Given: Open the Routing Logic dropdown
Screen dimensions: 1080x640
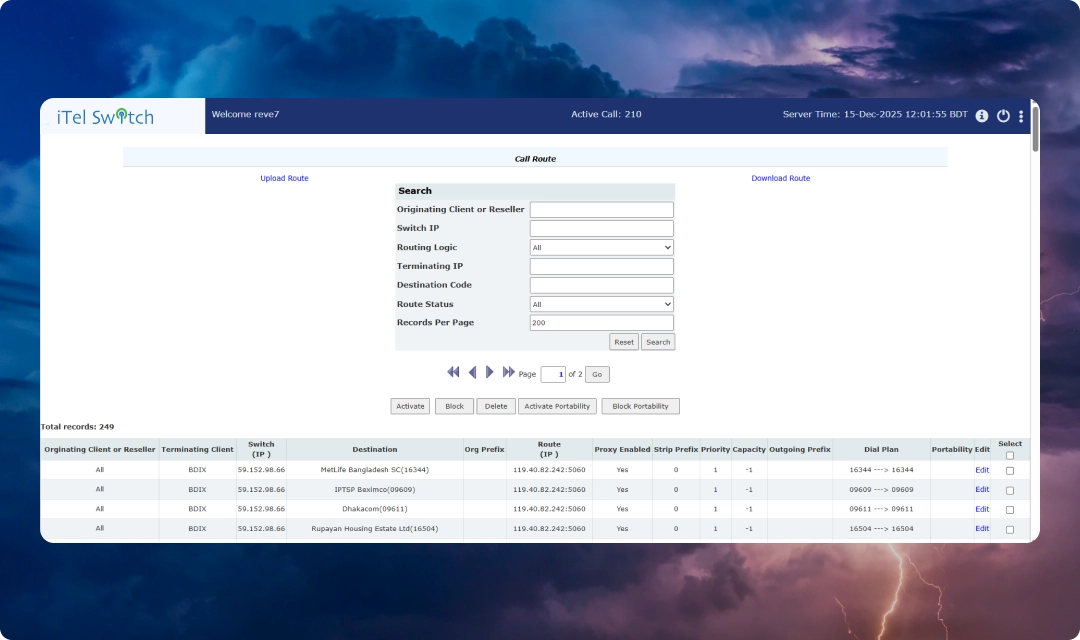Looking at the screenshot, I should 601,247.
